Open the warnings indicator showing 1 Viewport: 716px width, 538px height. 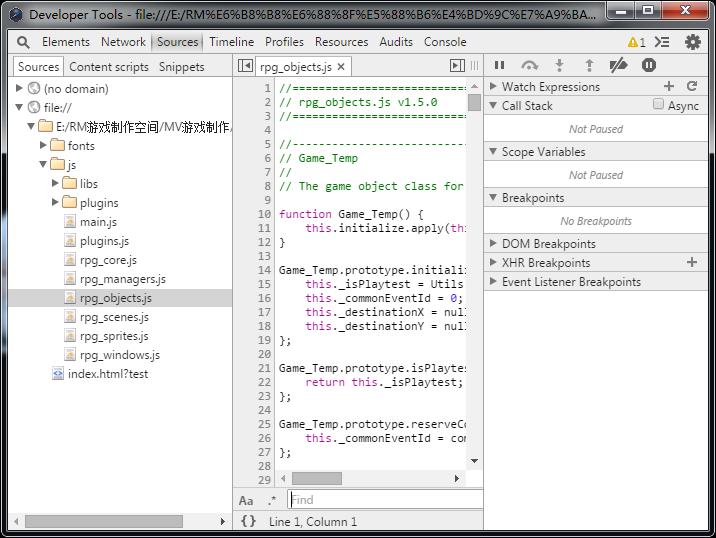point(637,42)
